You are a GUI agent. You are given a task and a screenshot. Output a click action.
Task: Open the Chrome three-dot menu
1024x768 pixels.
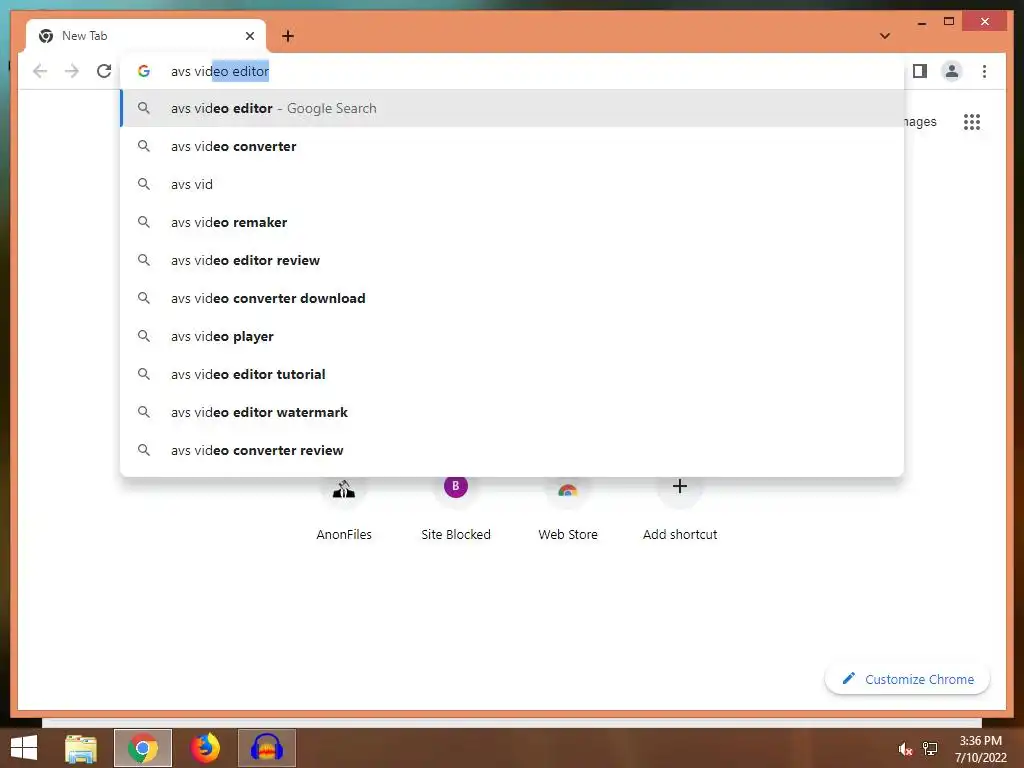[984, 71]
